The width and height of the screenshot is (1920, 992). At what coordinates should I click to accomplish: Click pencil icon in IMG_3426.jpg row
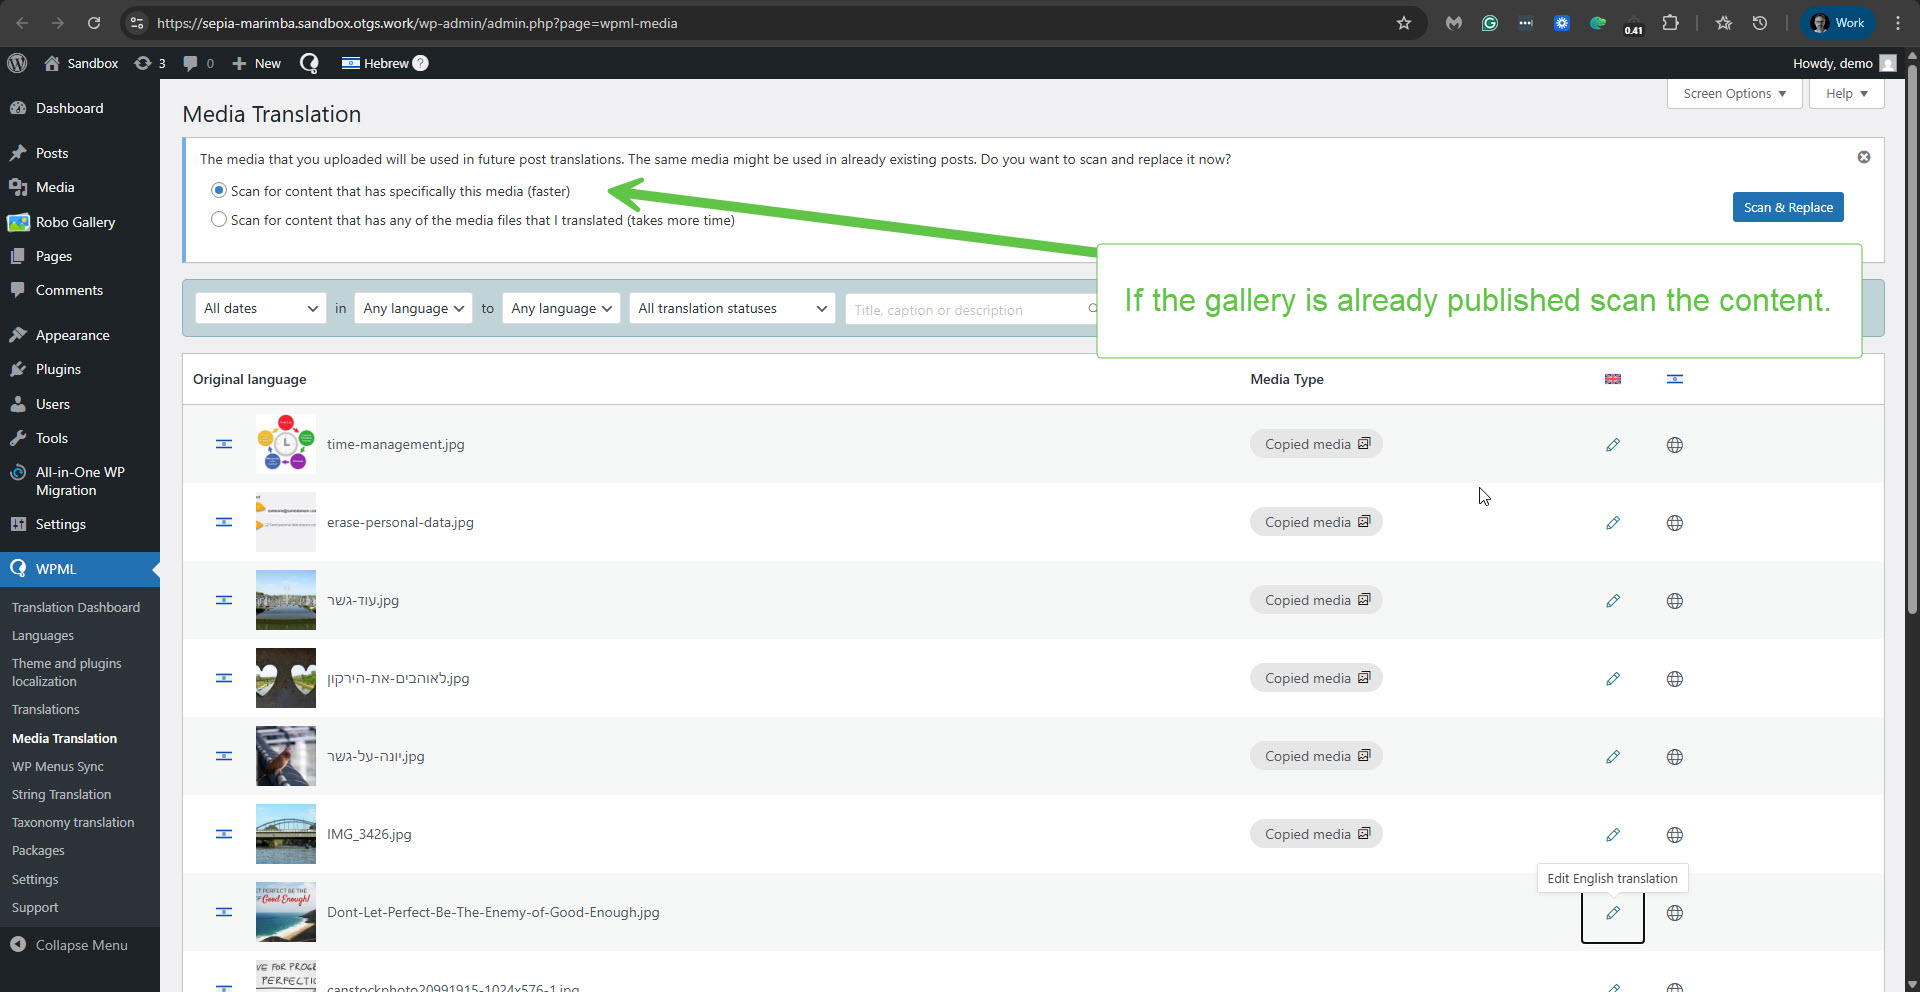coord(1612,835)
